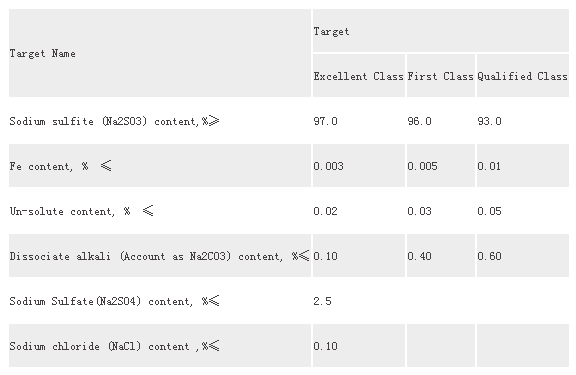Click the 0.02 value cell
This screenshot has height=375, width=576.
(359, 211)
